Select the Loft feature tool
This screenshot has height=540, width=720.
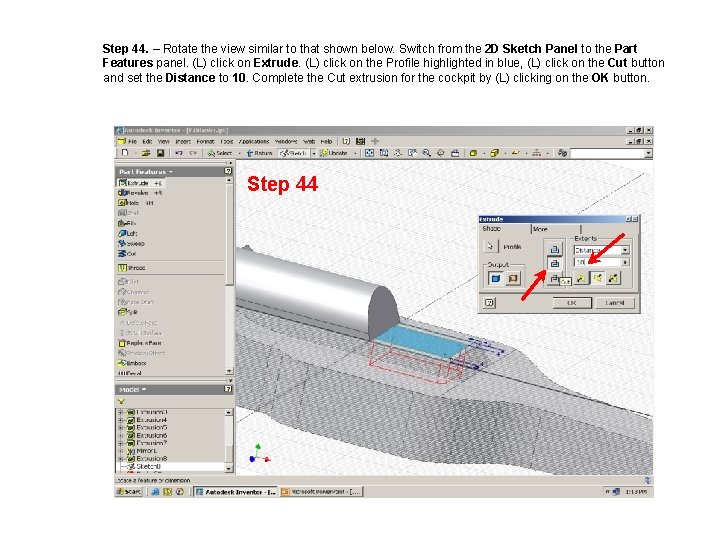[128, 233]
